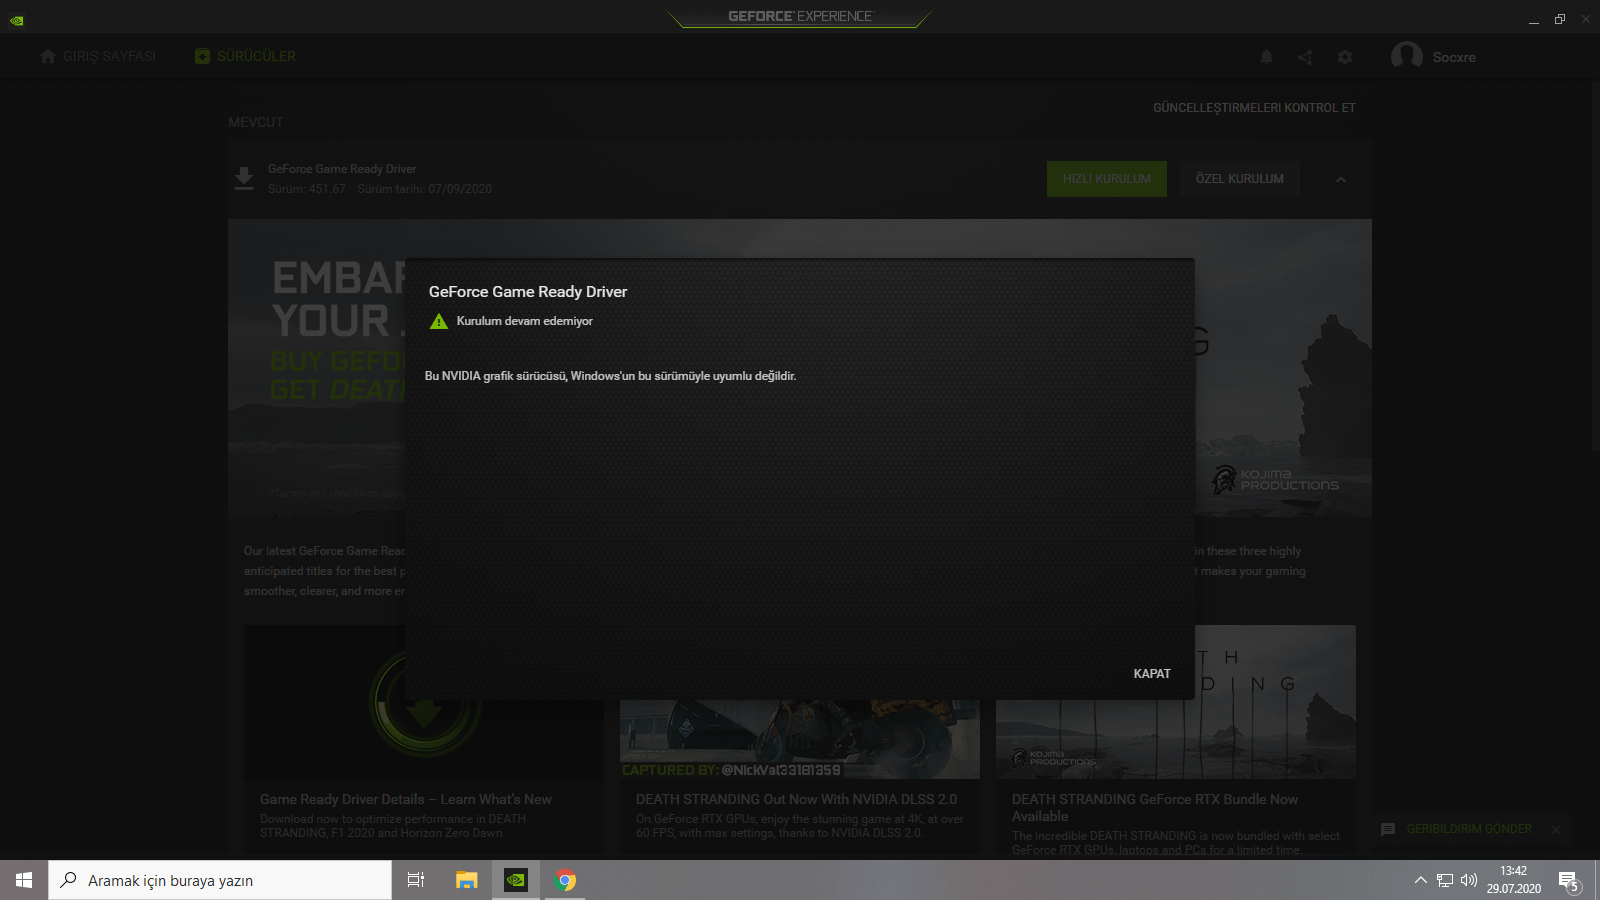The width and height of the screenshot is (1600, 900).
Task: Click the share icon in header
Action: tap(1305, 57)
